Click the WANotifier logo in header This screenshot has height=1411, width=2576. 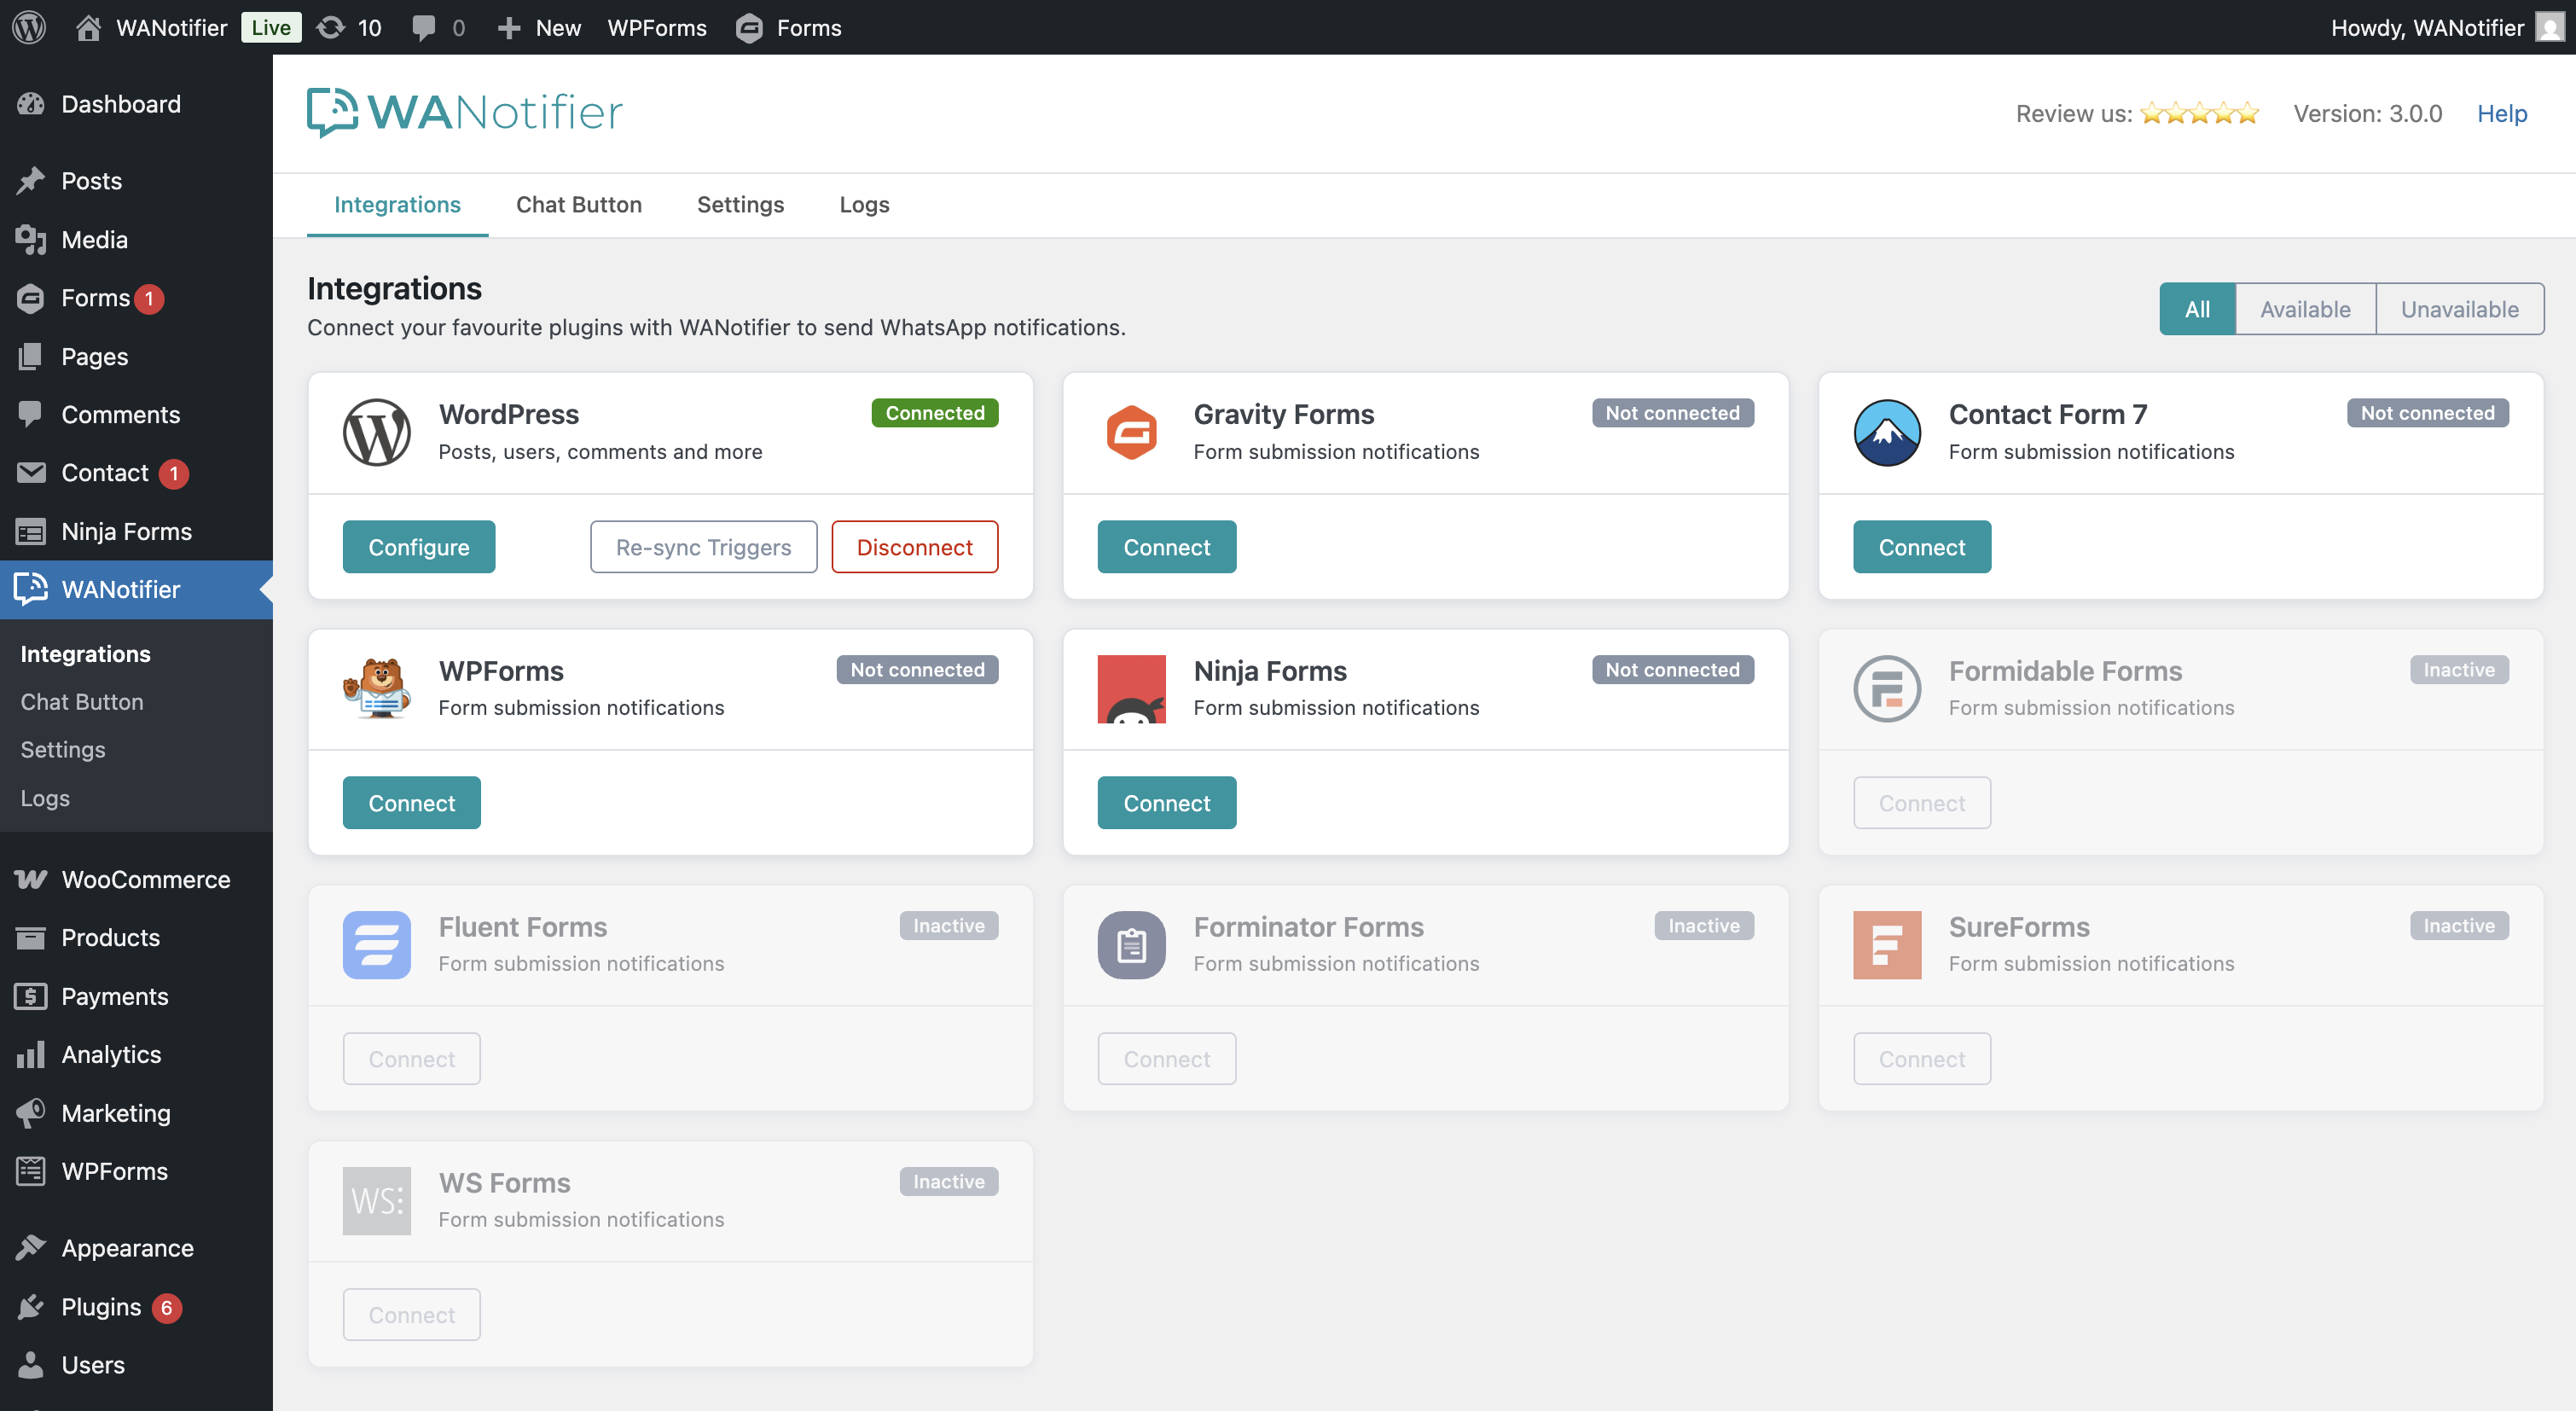pos(464,112)
